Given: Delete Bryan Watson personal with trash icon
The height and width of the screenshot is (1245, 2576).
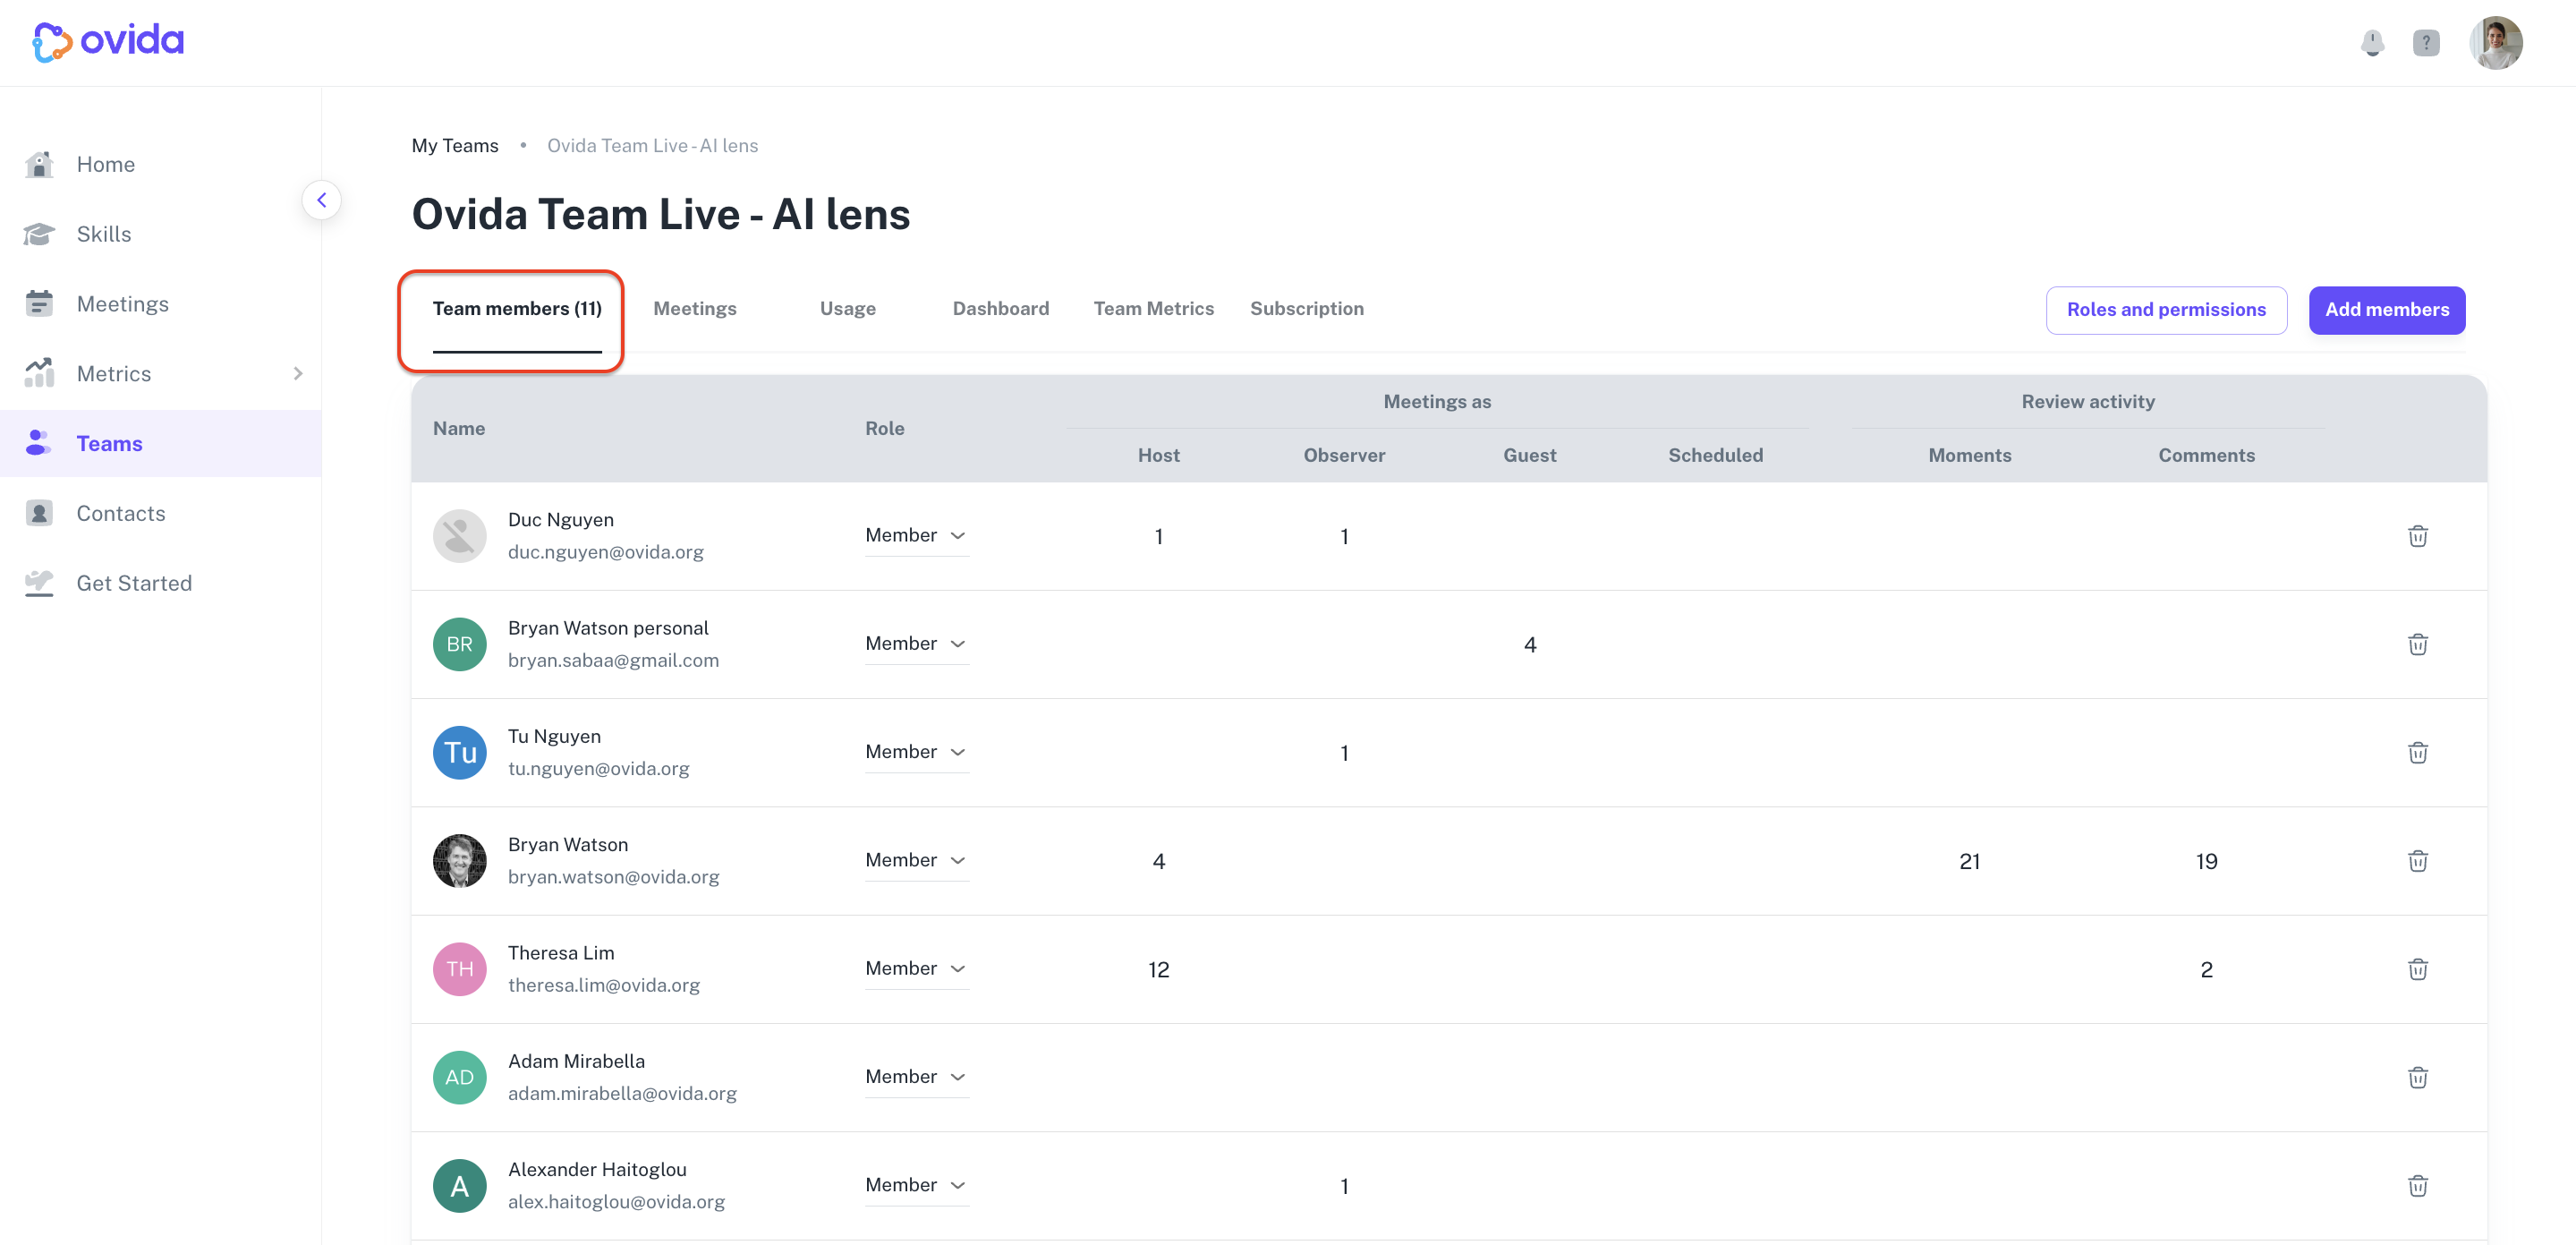Looking at the screenshot, I should (2418, 644).
